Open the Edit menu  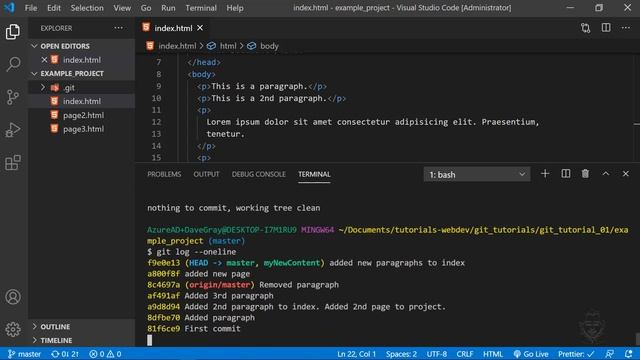(x=53, y=8)
